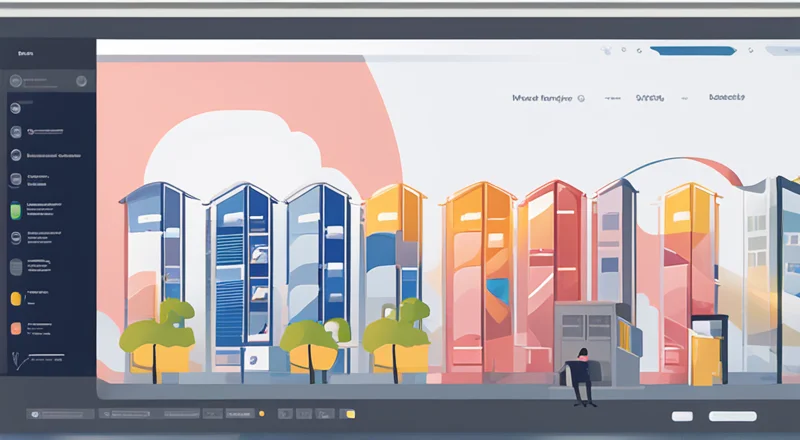Click the orange icon in the left sidebar
This screenshot has height=440, width=800.
pos(15,328)
